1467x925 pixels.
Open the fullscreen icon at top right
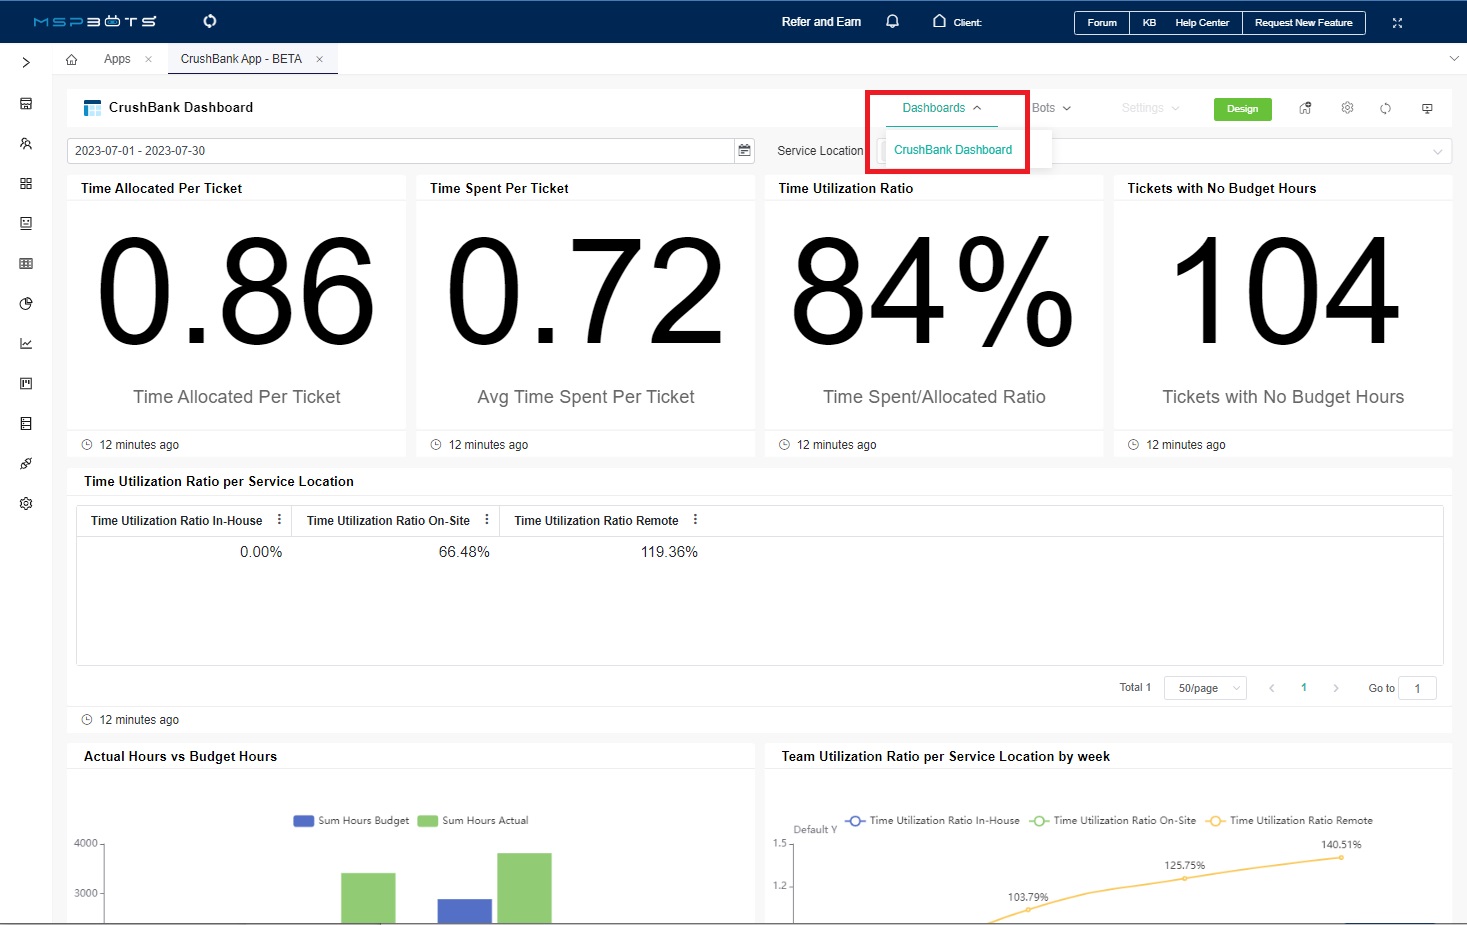(x=1397, y=21)
